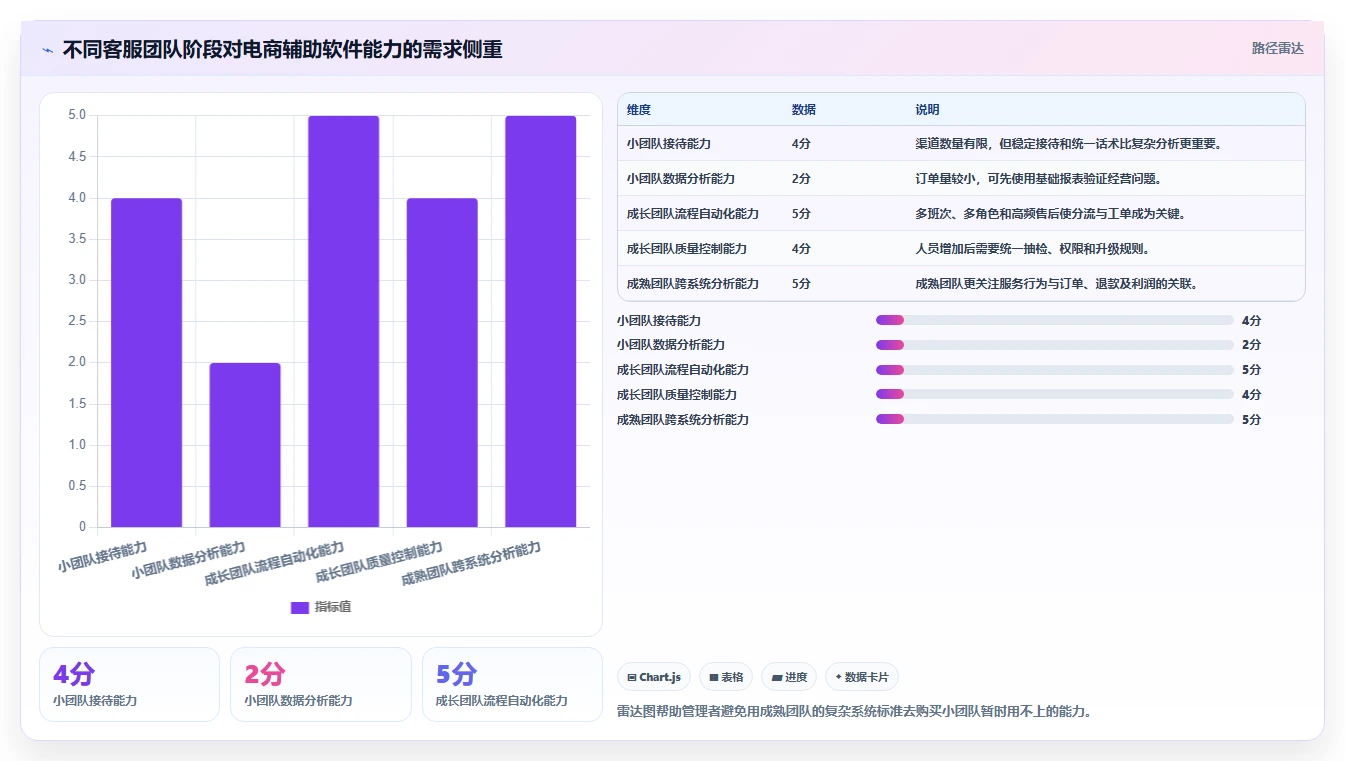Click the progress bar for 成长团队流程自动化能力
Image resolution: width=1345 pixels, height=761 pixels.
tap(1055, 370)
